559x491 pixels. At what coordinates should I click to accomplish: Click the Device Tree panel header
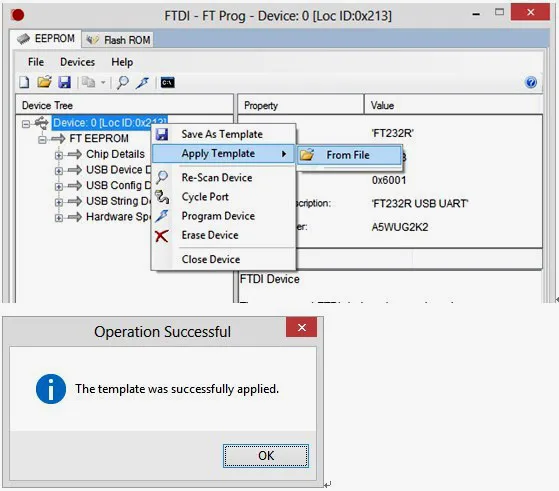pyautogui.click(x=124, y=105)
